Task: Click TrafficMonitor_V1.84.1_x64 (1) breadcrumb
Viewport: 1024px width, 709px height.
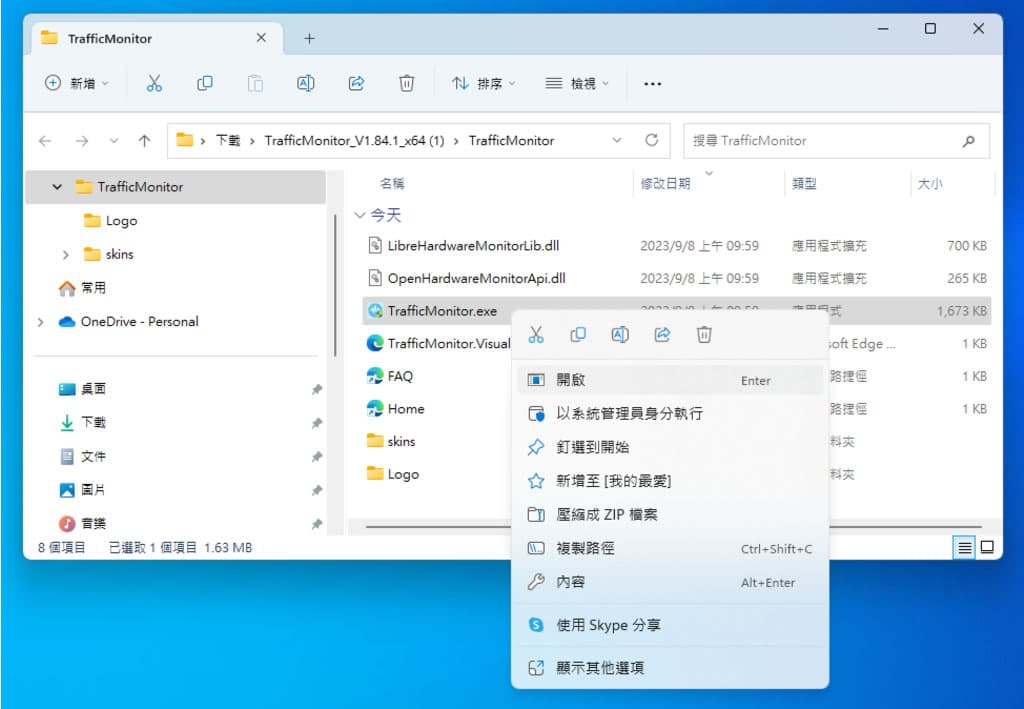Action: coord(354,140)
